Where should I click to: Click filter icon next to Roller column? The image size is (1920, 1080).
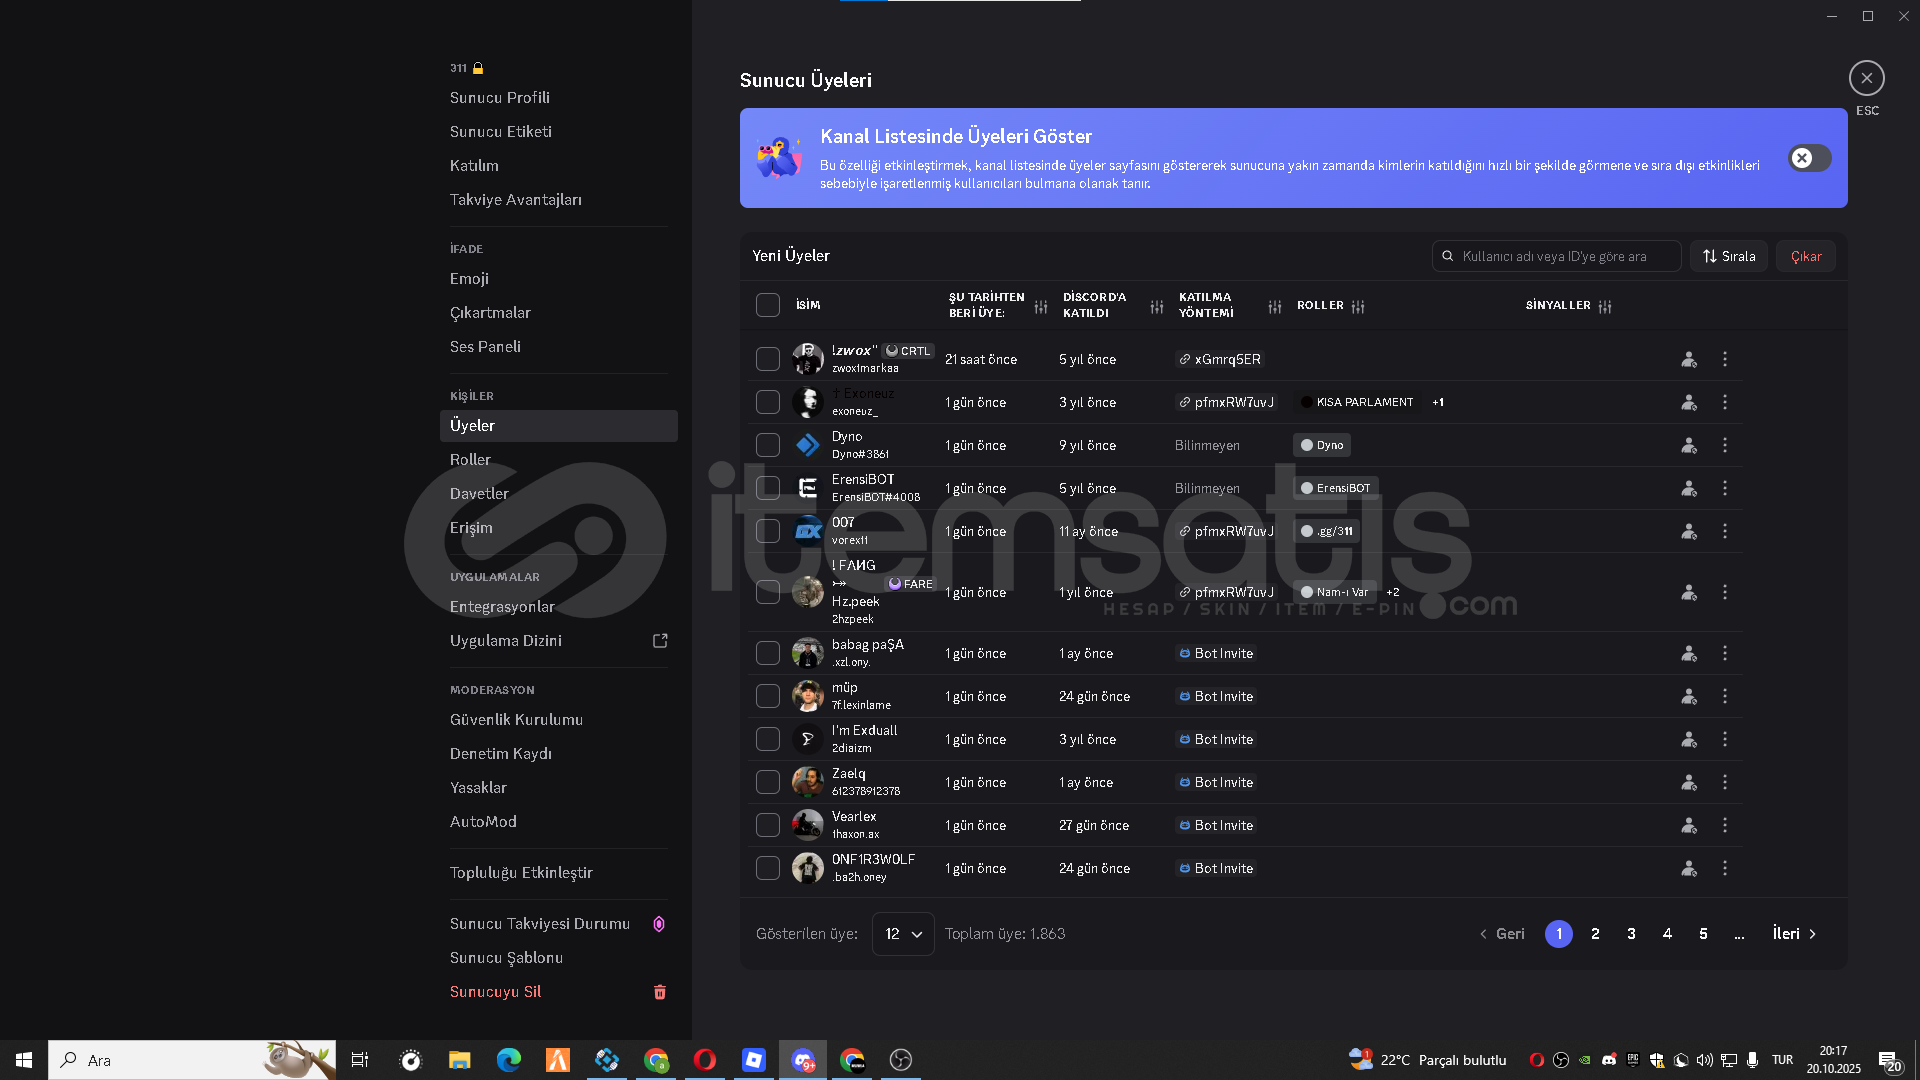pyautogui.click(x=1358, y=306)
